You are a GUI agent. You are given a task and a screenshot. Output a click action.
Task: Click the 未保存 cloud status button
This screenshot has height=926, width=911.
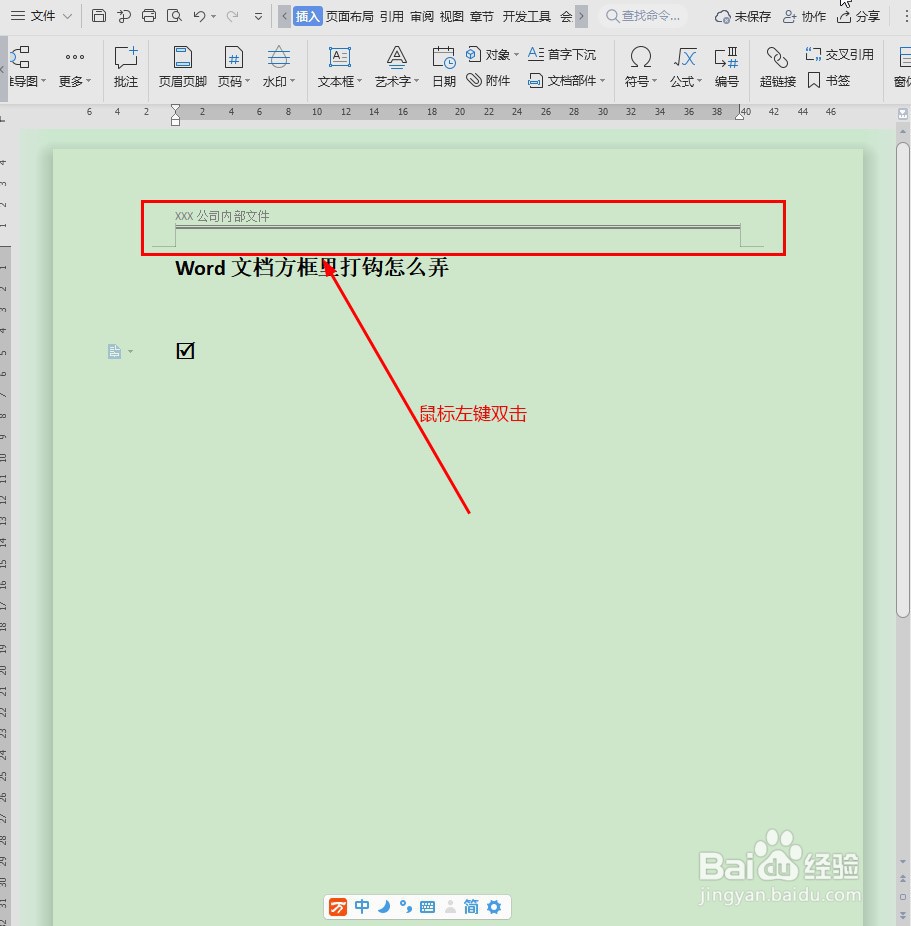(x=743, y=17)
